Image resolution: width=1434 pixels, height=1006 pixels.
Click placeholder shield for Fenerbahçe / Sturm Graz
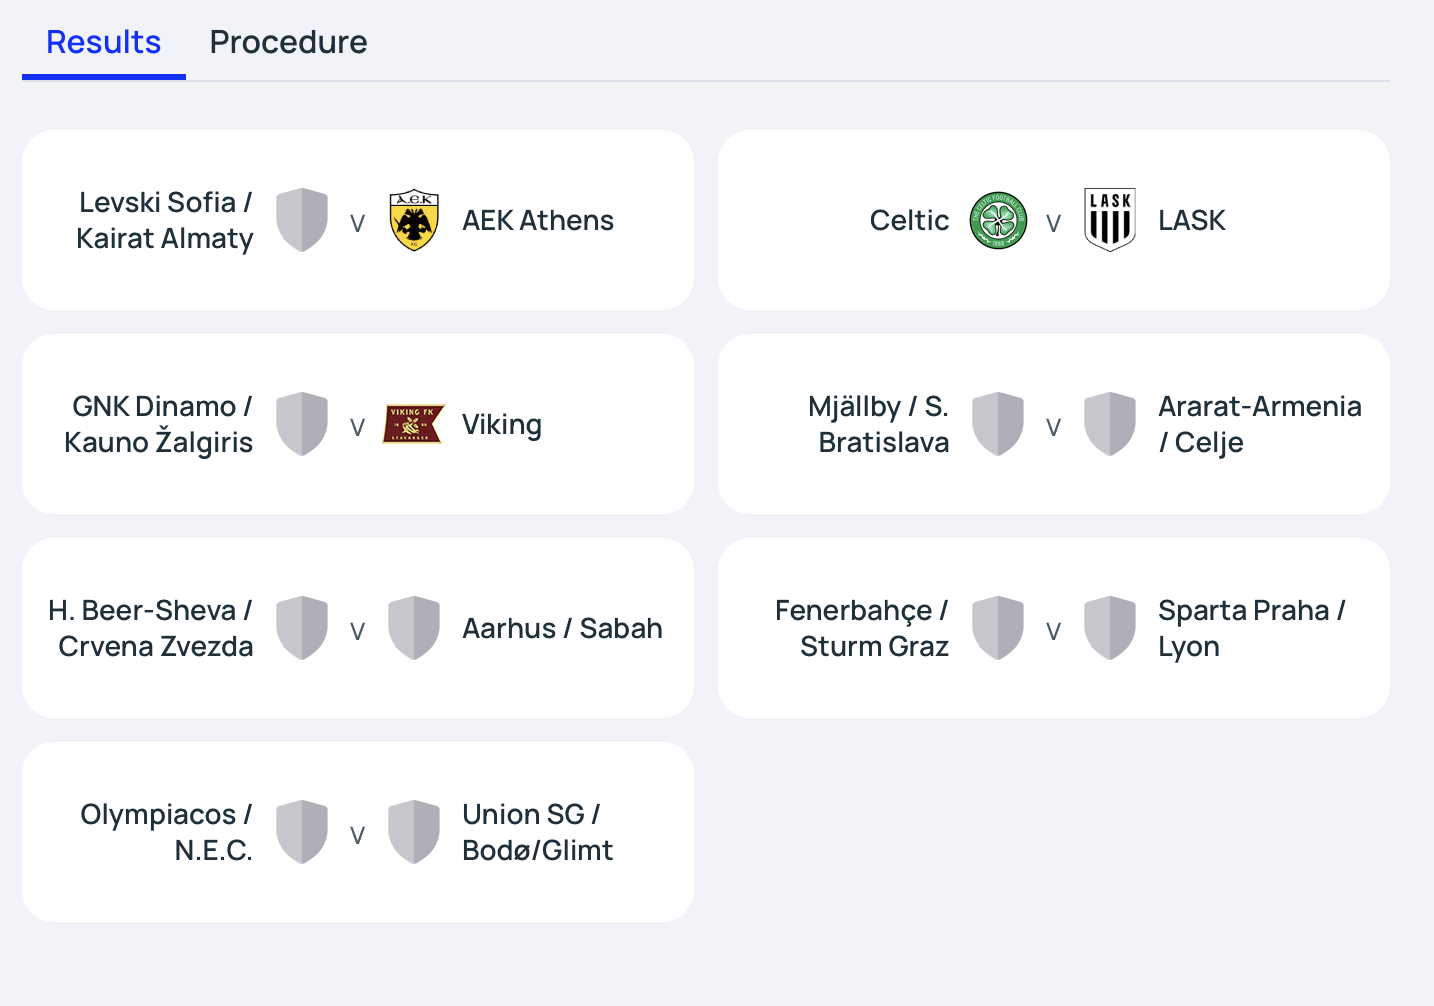coord(998,628)
